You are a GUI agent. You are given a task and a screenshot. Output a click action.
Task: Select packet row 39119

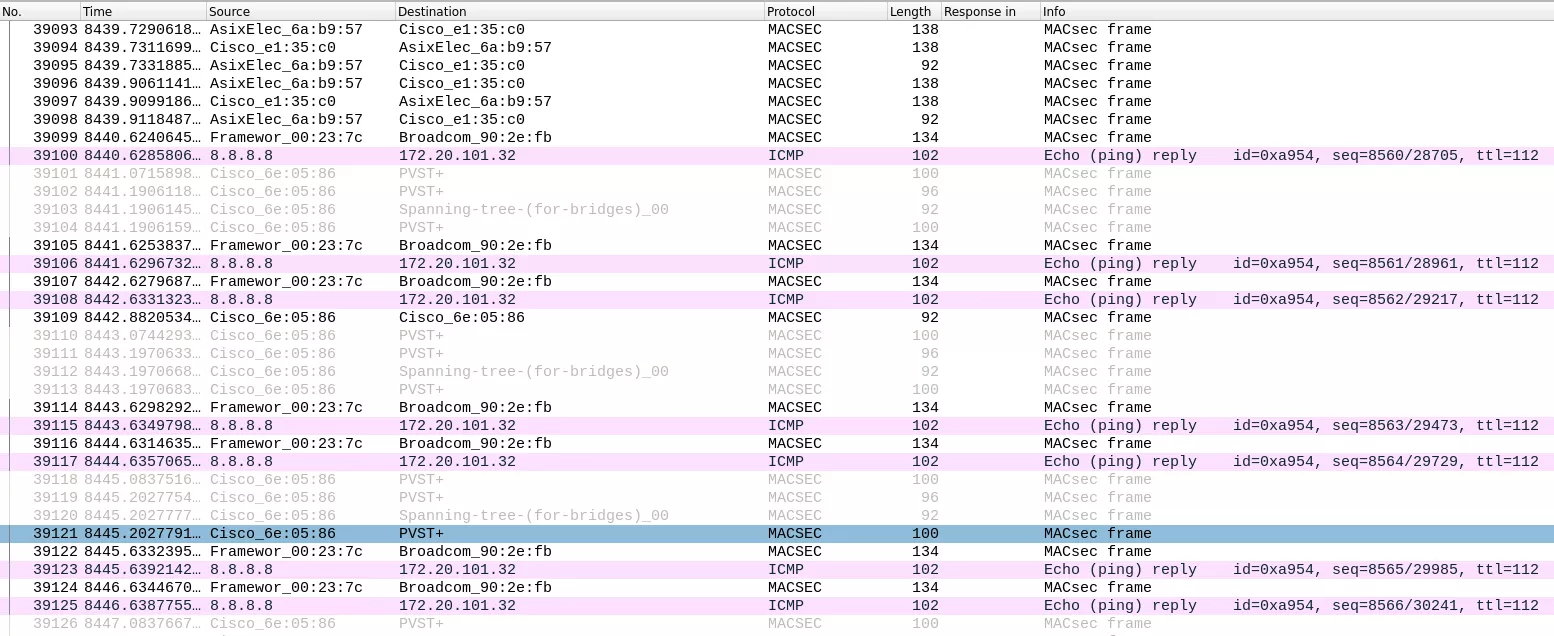pos(777,498)
